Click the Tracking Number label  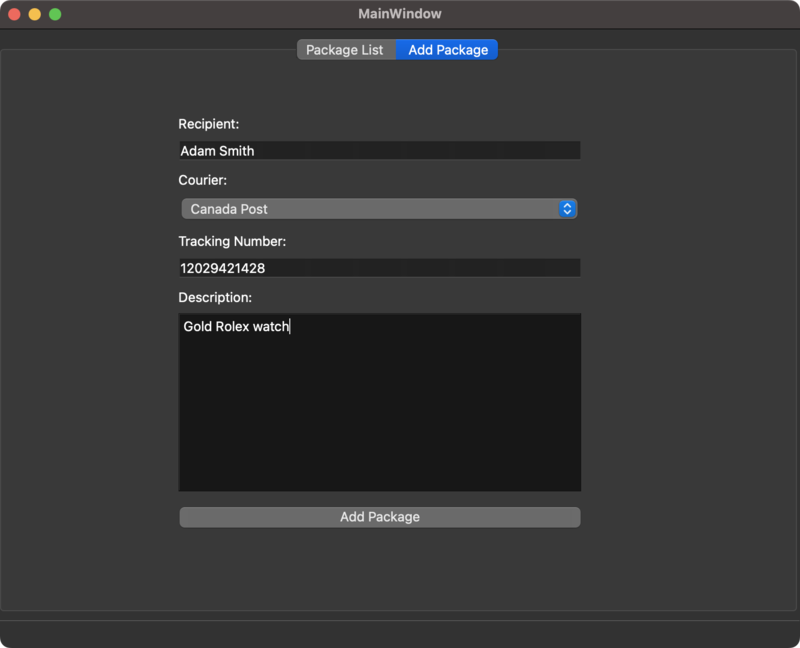point(232,241)
